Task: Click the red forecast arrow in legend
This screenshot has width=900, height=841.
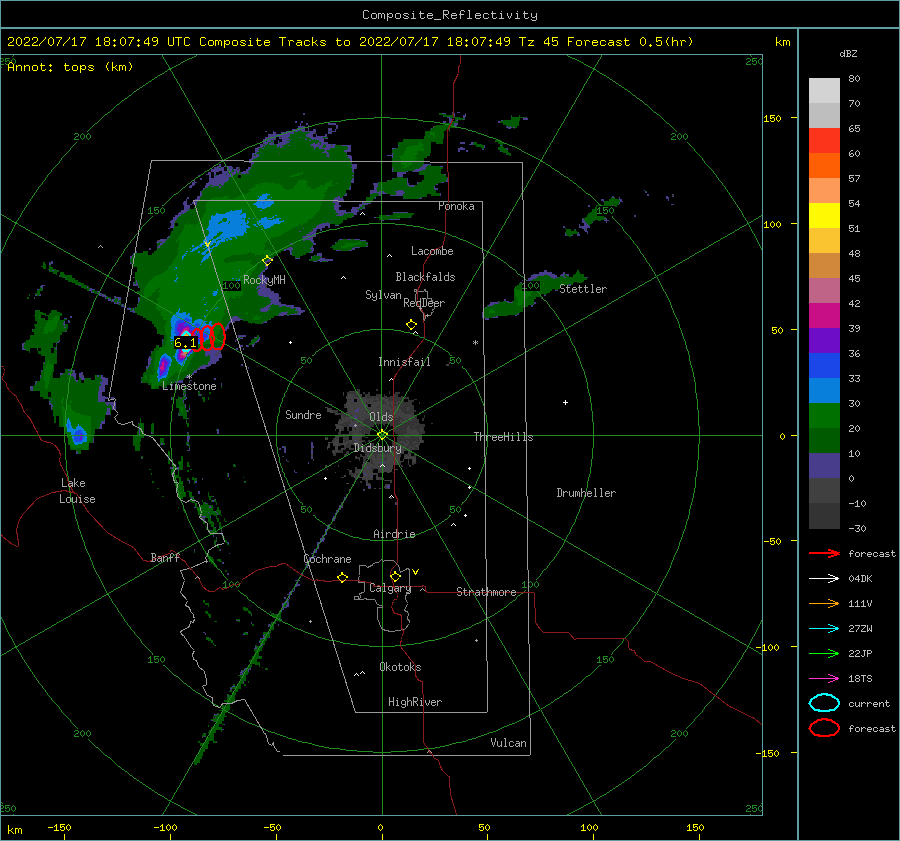Action: tap(824, 553)
